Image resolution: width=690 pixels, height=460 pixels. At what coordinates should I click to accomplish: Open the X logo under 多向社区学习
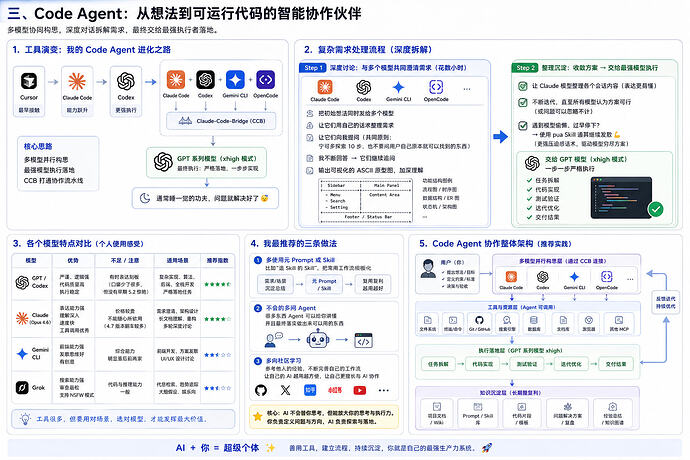pos(285,390)
